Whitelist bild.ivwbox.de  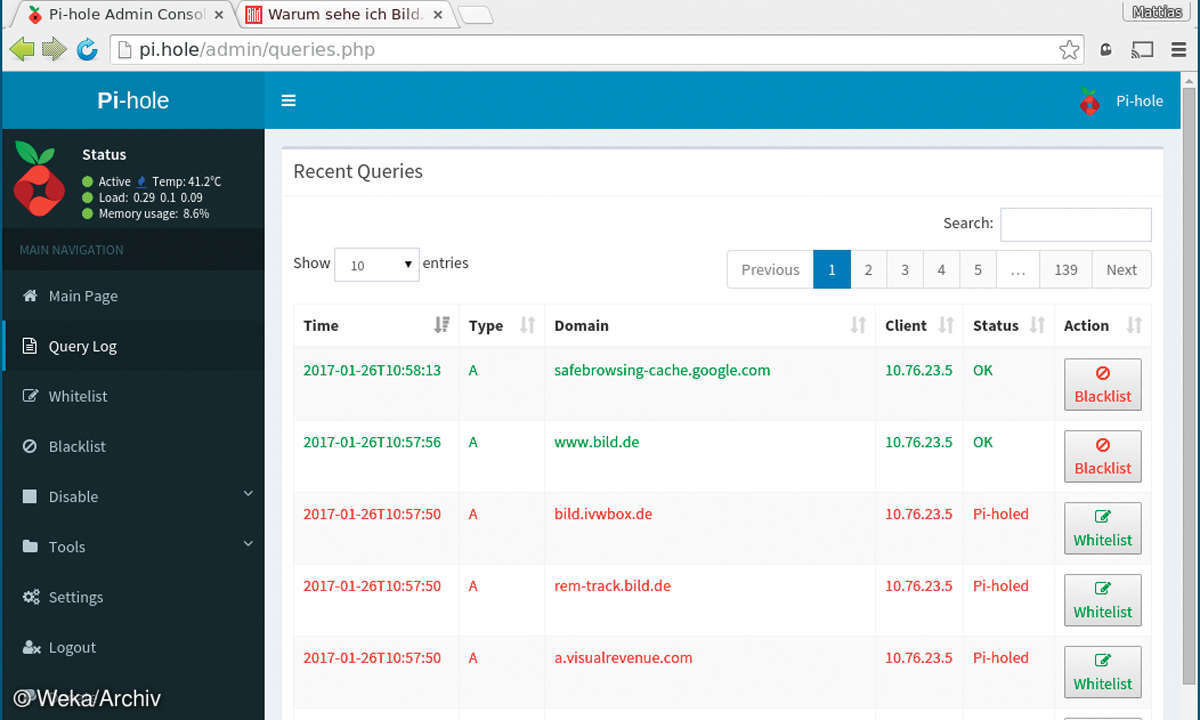1102,528
